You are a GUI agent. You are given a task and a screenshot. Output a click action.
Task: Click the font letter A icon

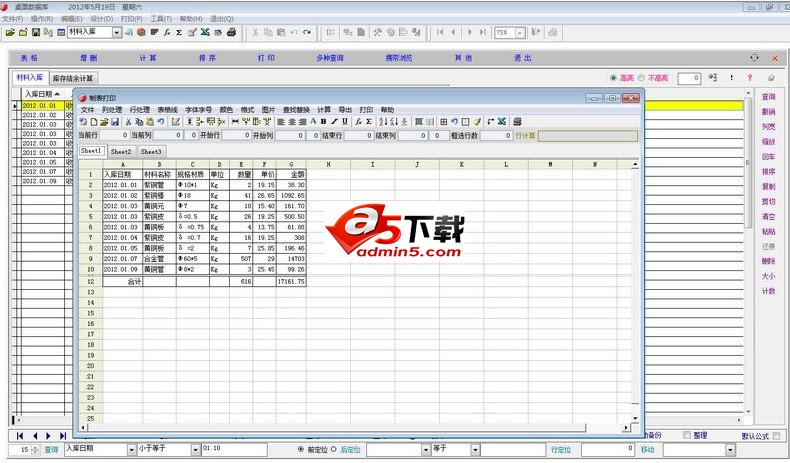[313, 121]
